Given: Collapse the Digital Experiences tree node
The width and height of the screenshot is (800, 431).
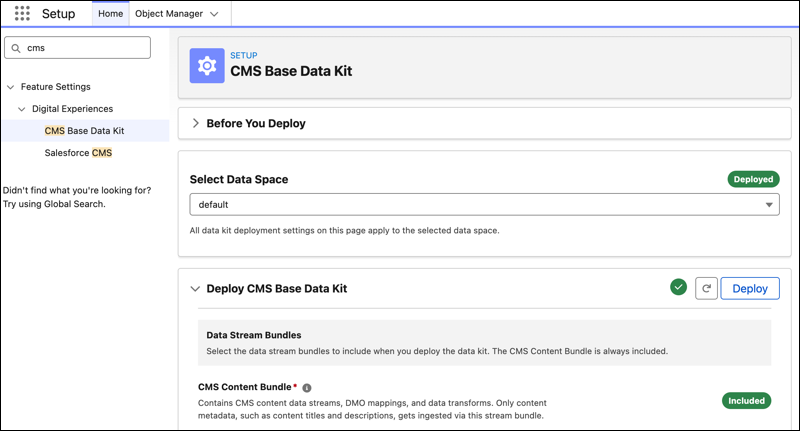Looking at the screenshot, I should (21, 109).
